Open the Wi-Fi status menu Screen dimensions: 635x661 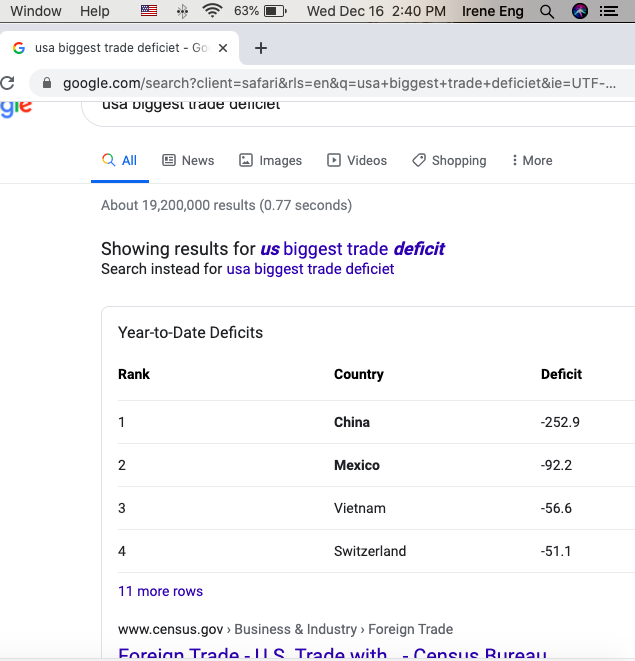[212, 11]
